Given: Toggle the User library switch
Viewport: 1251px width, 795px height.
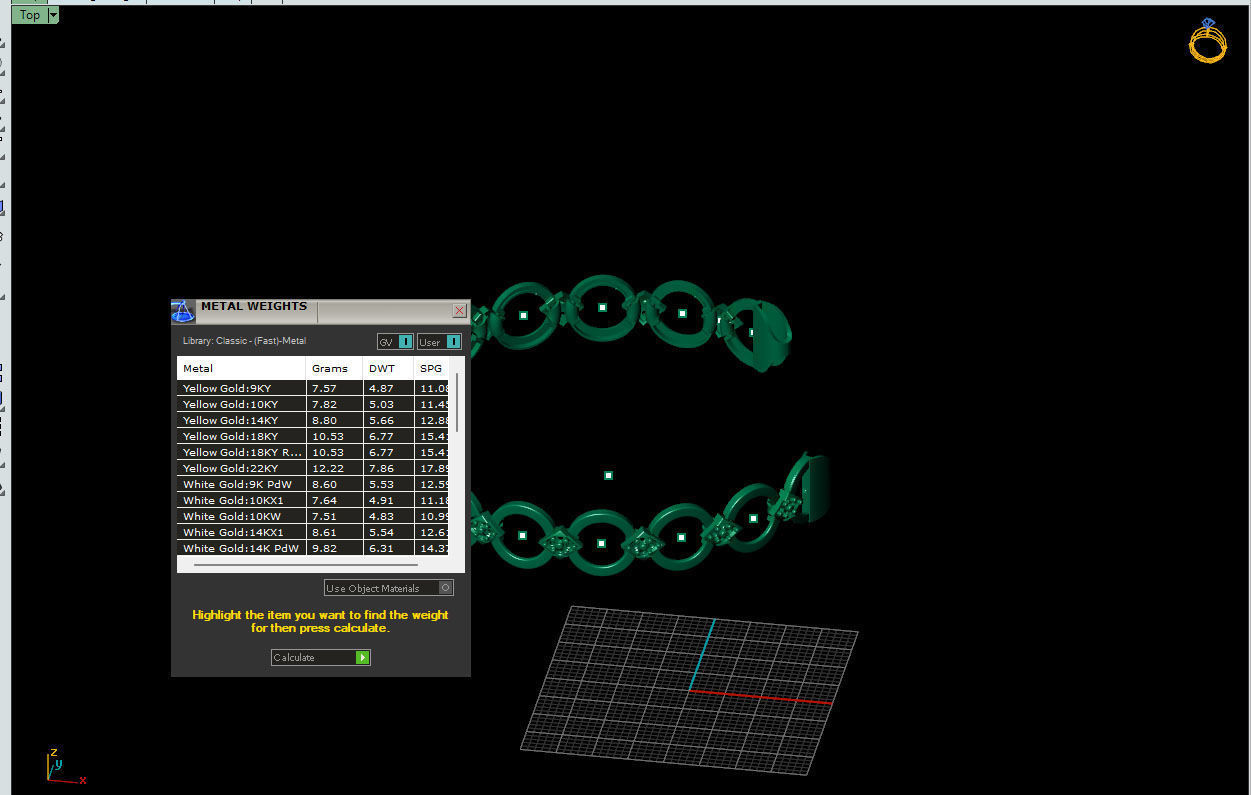Looking at the screenshot, I should pos(439,342).
